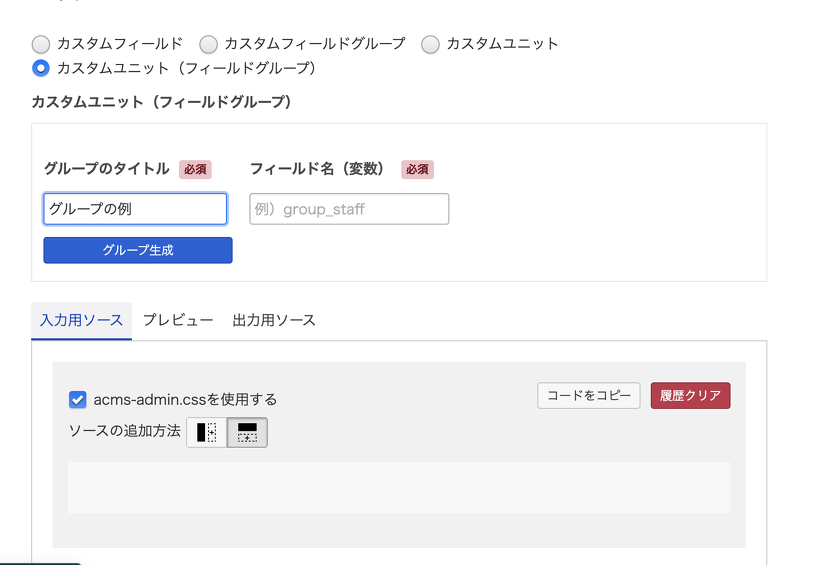
Task: Click the 必須 badge beside グループのタイトル
Action: pyautogui.click(x=195, y=169)
